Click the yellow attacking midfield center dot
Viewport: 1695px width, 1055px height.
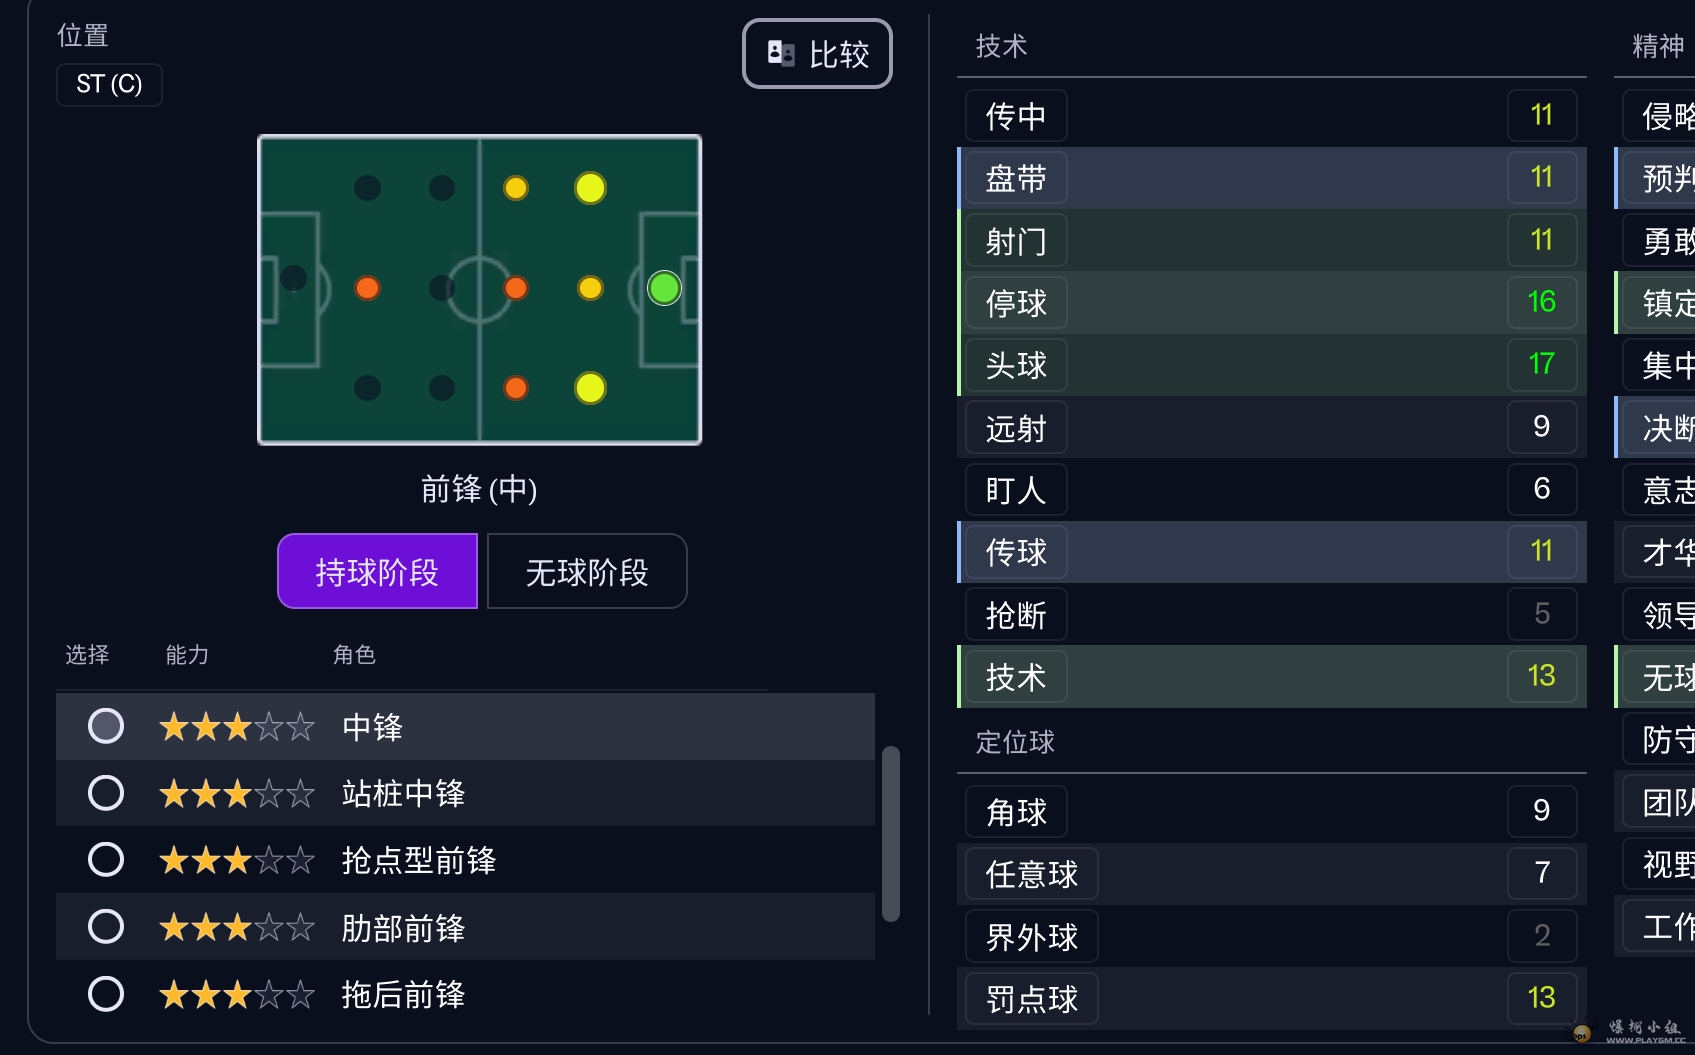click(x=590, y=288)
